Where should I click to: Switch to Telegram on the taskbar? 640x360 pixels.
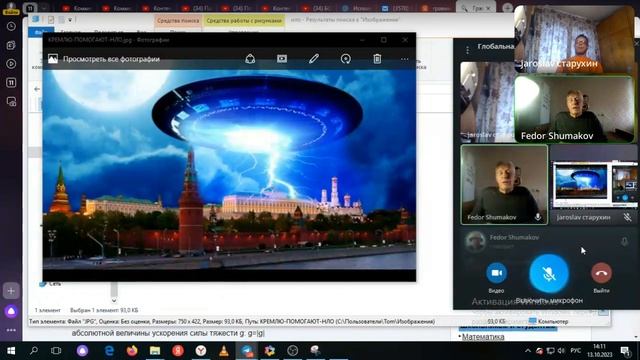coord(247,351)
